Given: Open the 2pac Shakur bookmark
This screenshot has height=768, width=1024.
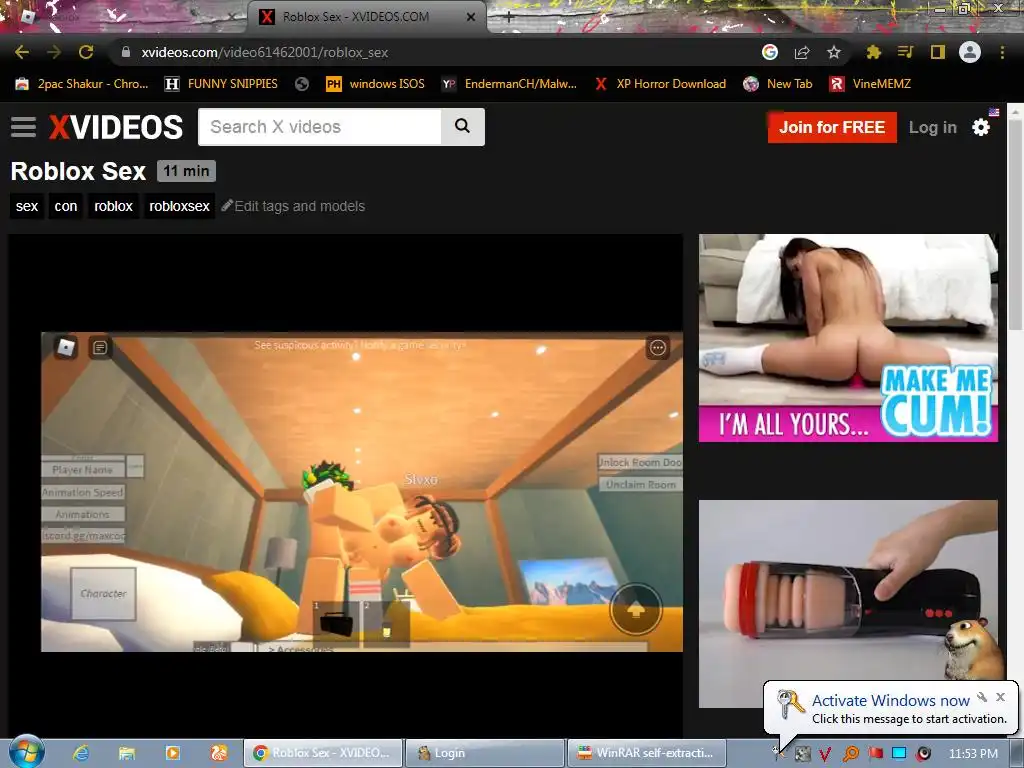Looking at the screenshot, I should point(82,84).
